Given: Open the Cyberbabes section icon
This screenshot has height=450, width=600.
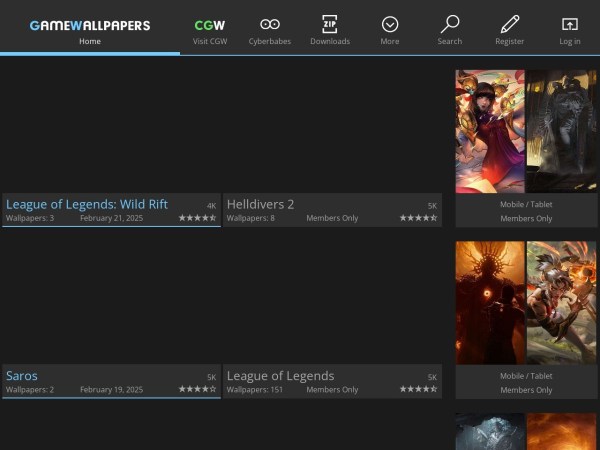Looking at the screenshot, I should click(x=270, y=25).
